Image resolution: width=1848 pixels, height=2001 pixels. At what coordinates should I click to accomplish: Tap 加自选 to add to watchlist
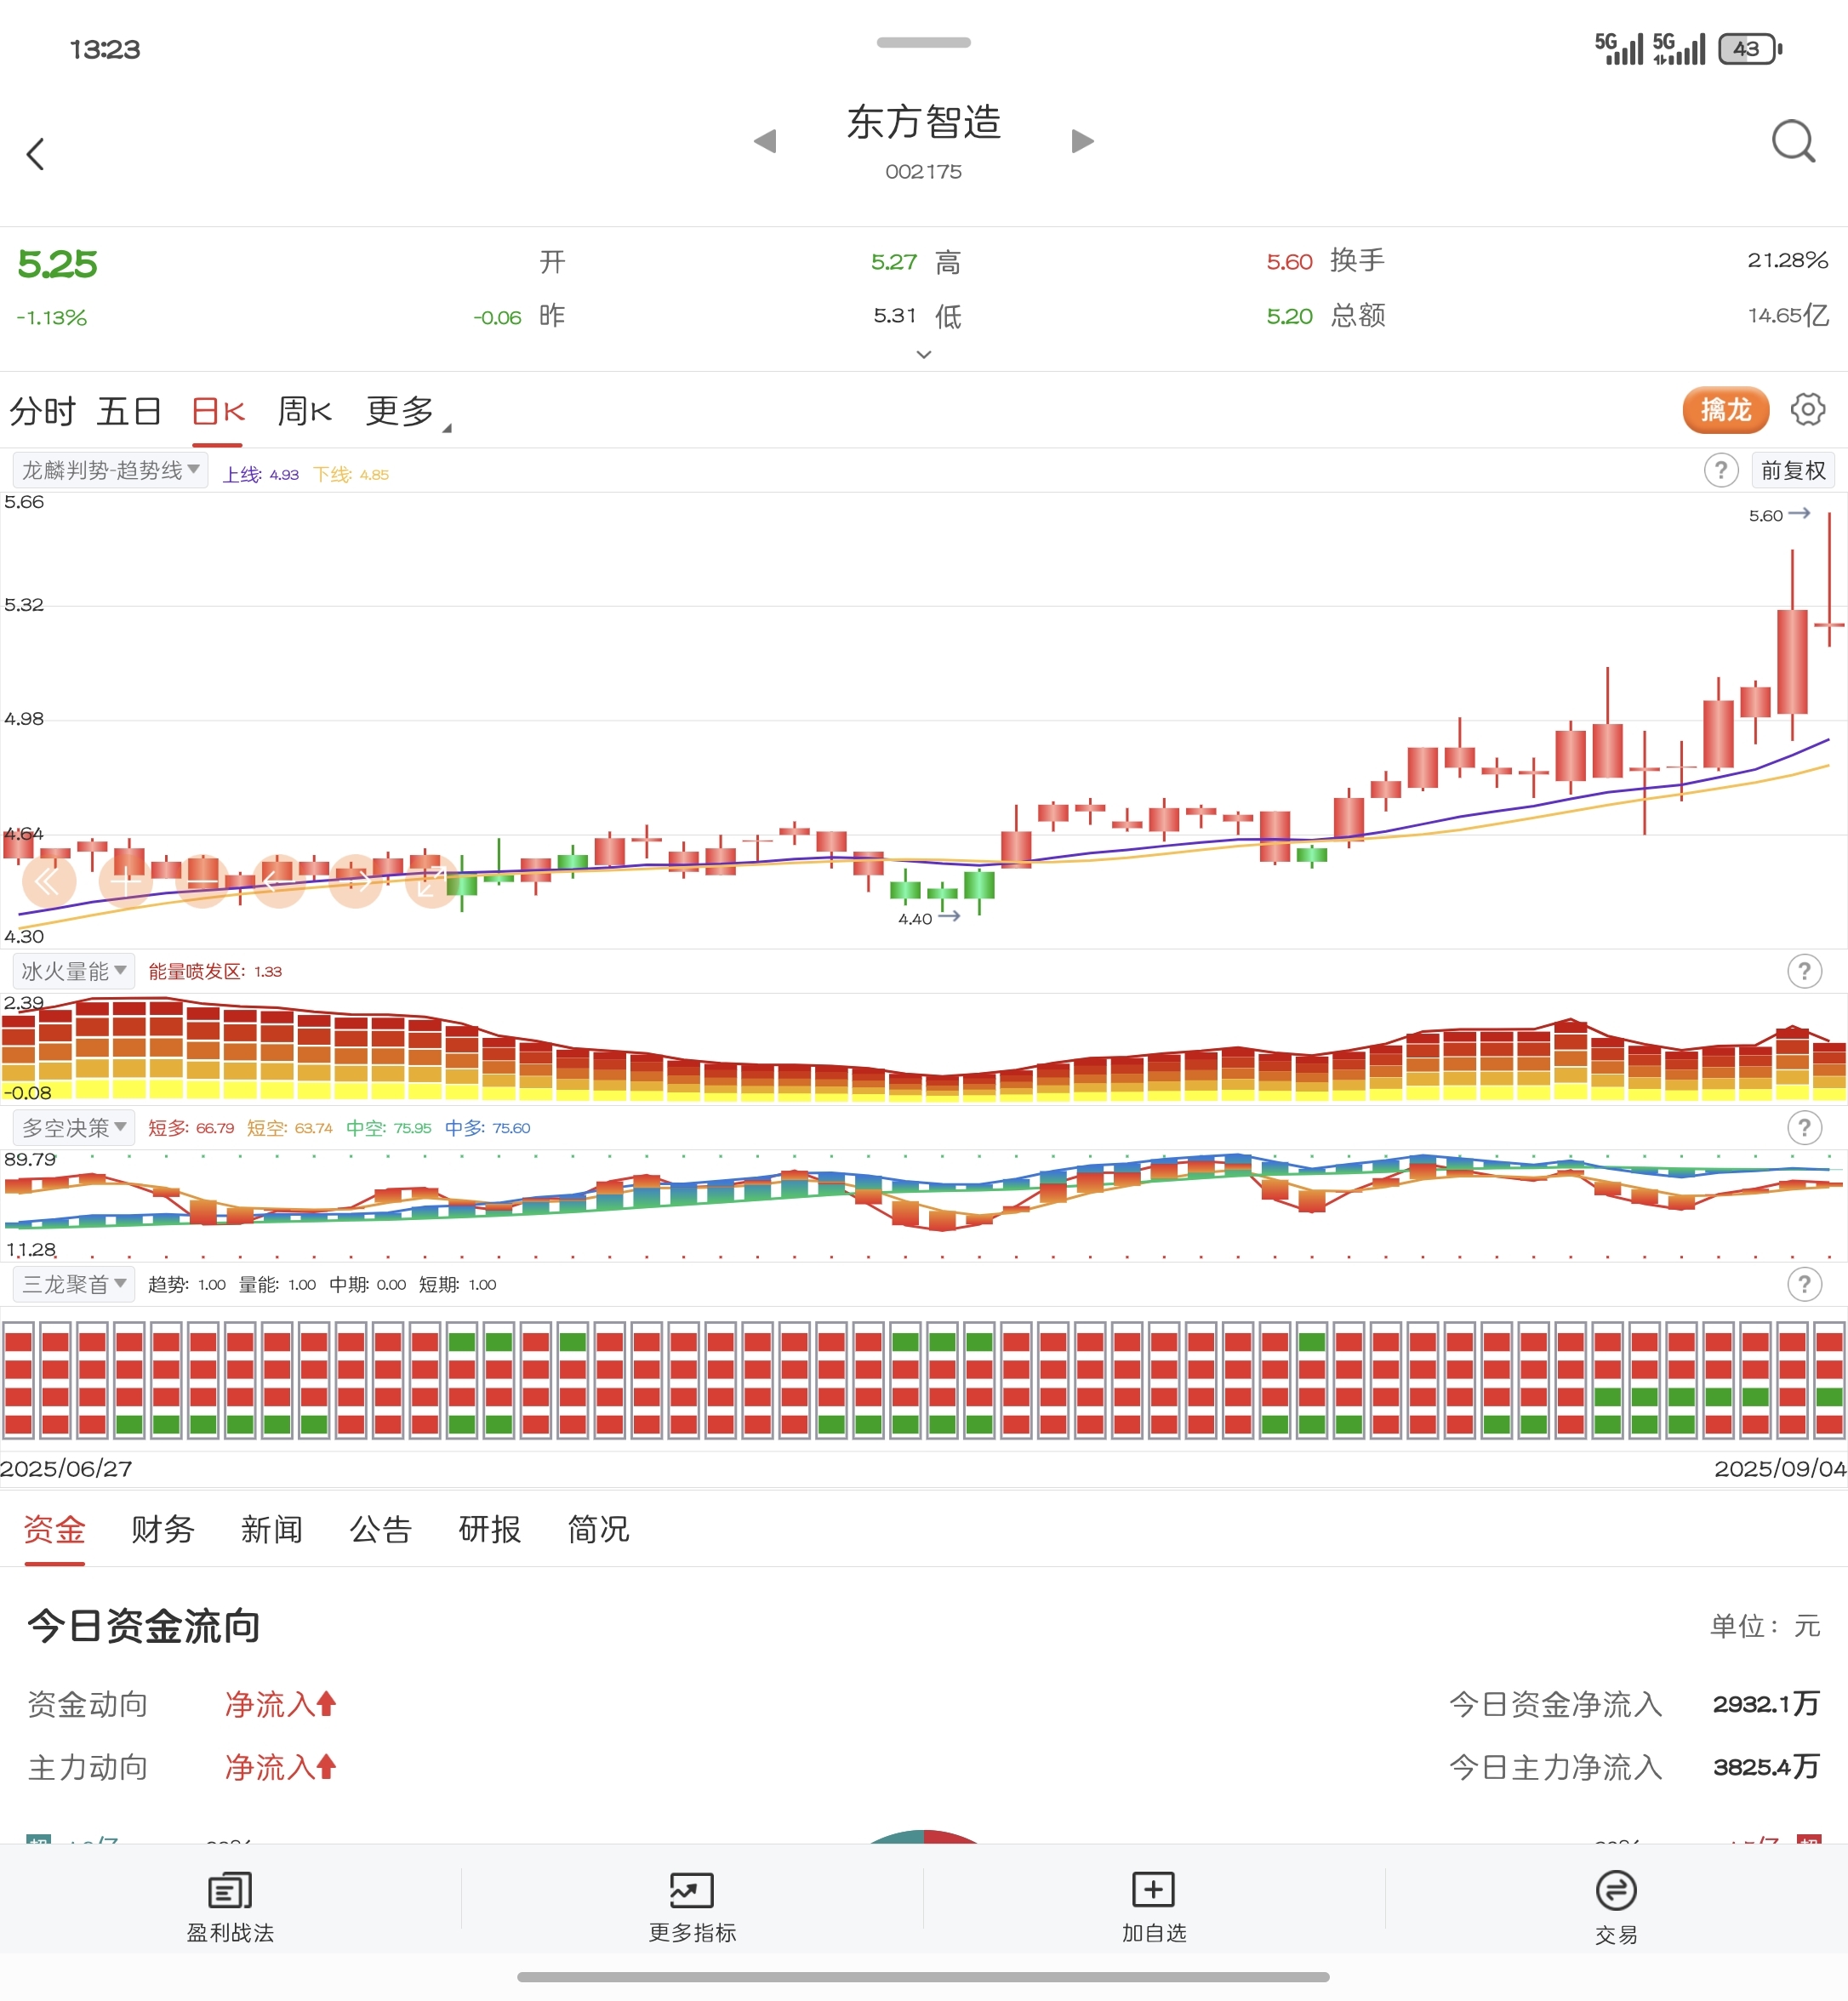pos(1154,1907)
